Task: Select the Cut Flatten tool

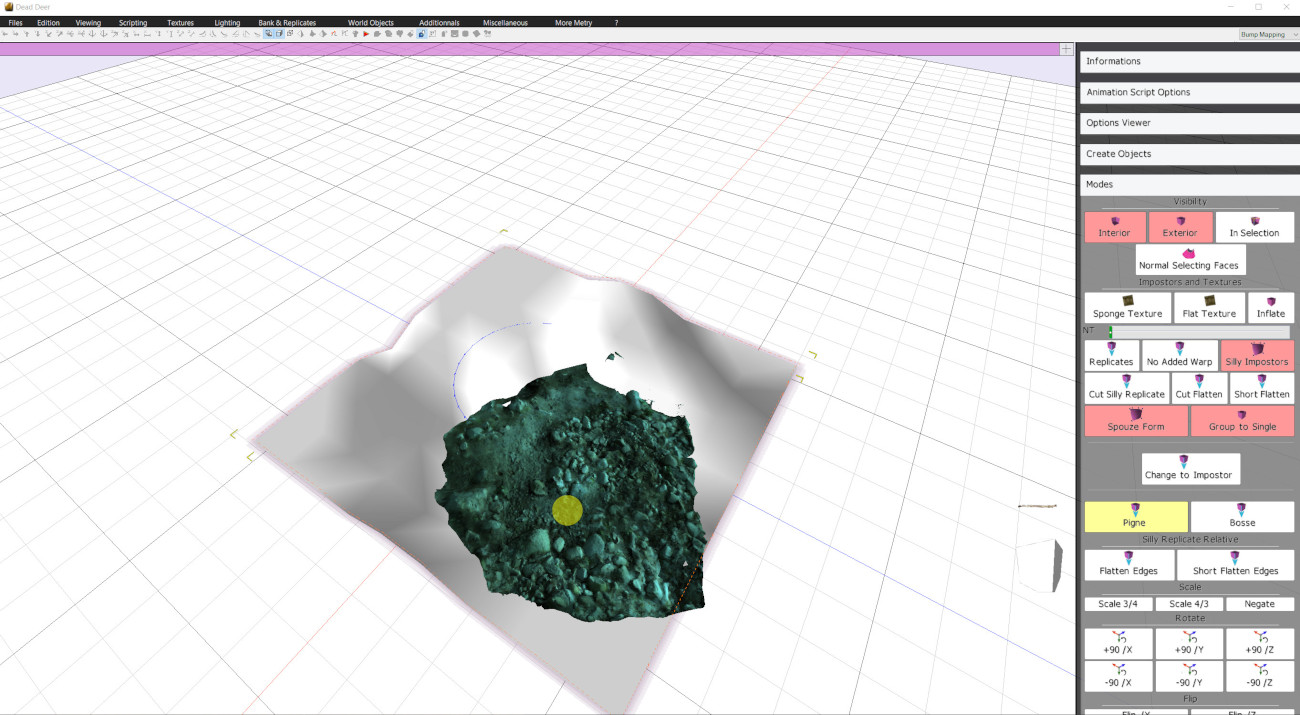Action: point(1199,388)
